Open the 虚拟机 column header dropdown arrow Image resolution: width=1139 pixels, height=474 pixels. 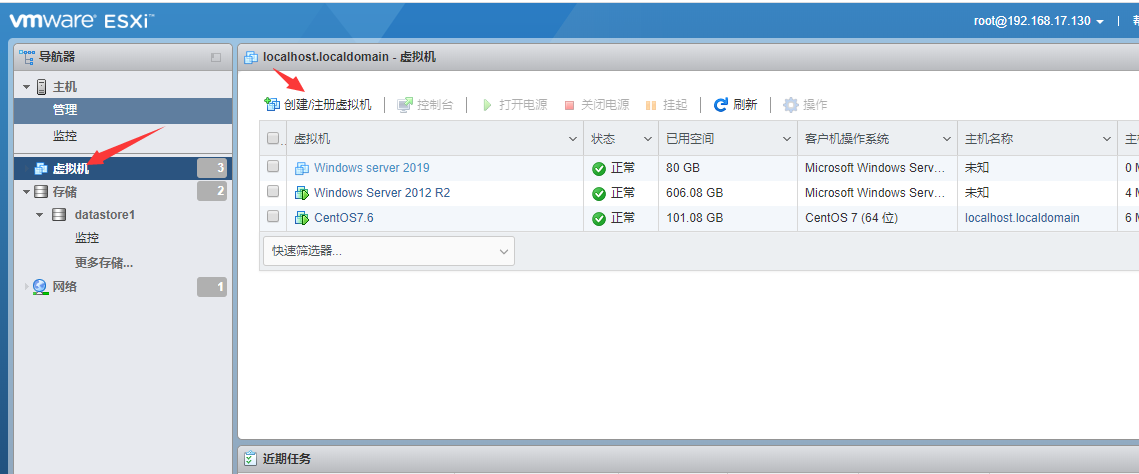[x=572, y=139]
